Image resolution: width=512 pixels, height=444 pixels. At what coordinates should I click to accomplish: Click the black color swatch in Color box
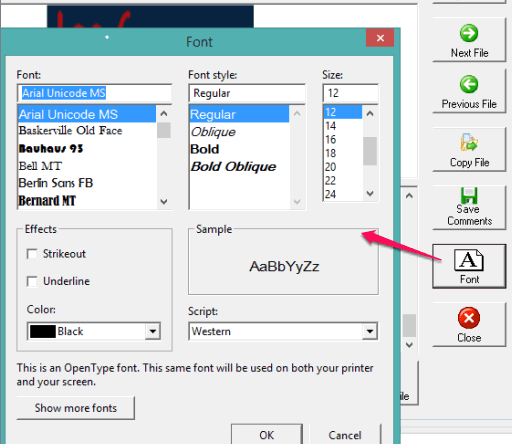(43, 331)
